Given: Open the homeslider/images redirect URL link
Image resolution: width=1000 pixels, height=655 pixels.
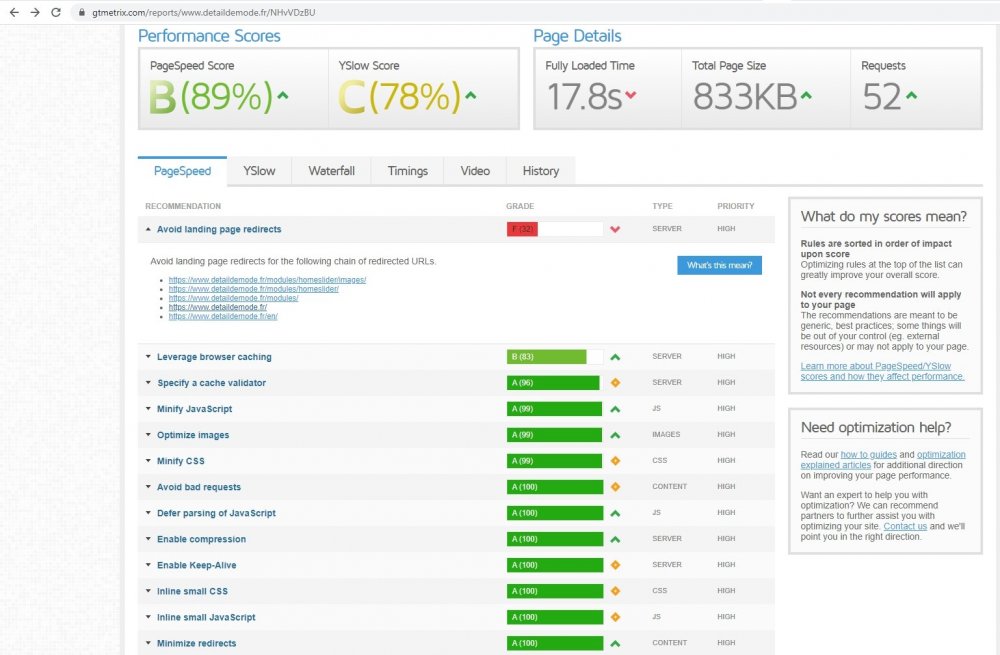Looking at the screenshot, I should click(267, 280).
